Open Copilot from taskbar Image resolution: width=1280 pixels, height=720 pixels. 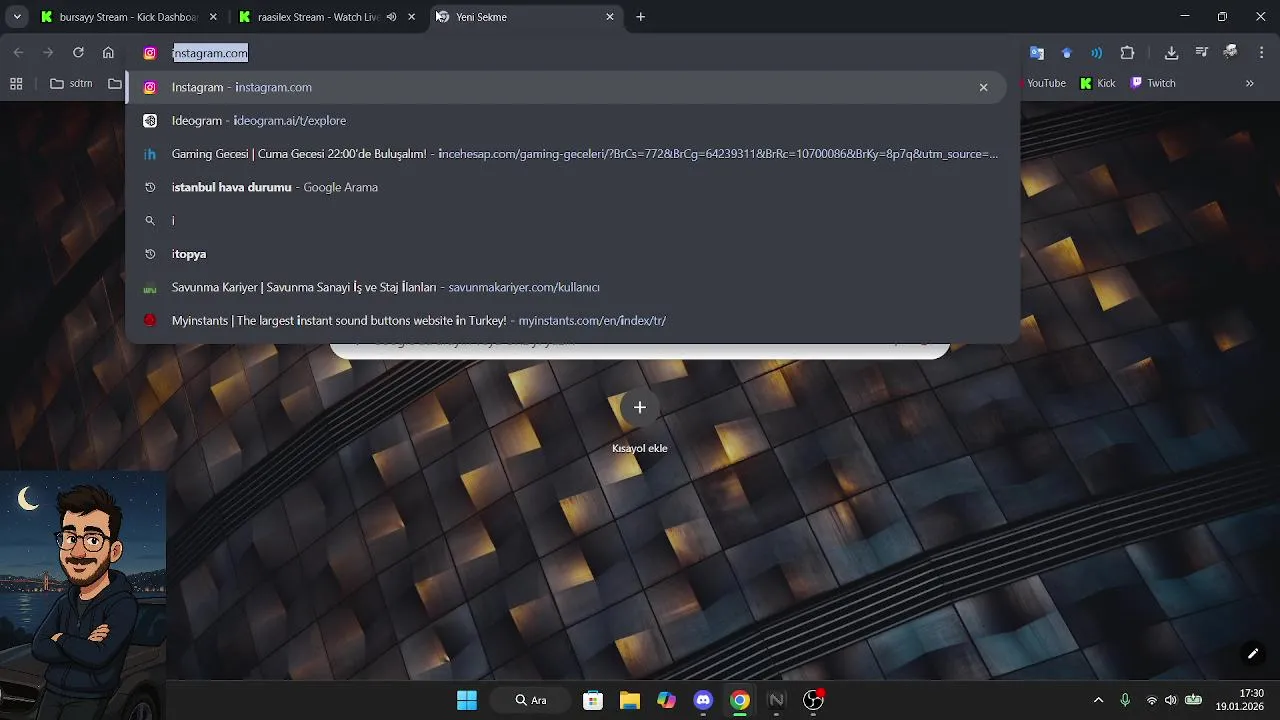coord(666,700)
